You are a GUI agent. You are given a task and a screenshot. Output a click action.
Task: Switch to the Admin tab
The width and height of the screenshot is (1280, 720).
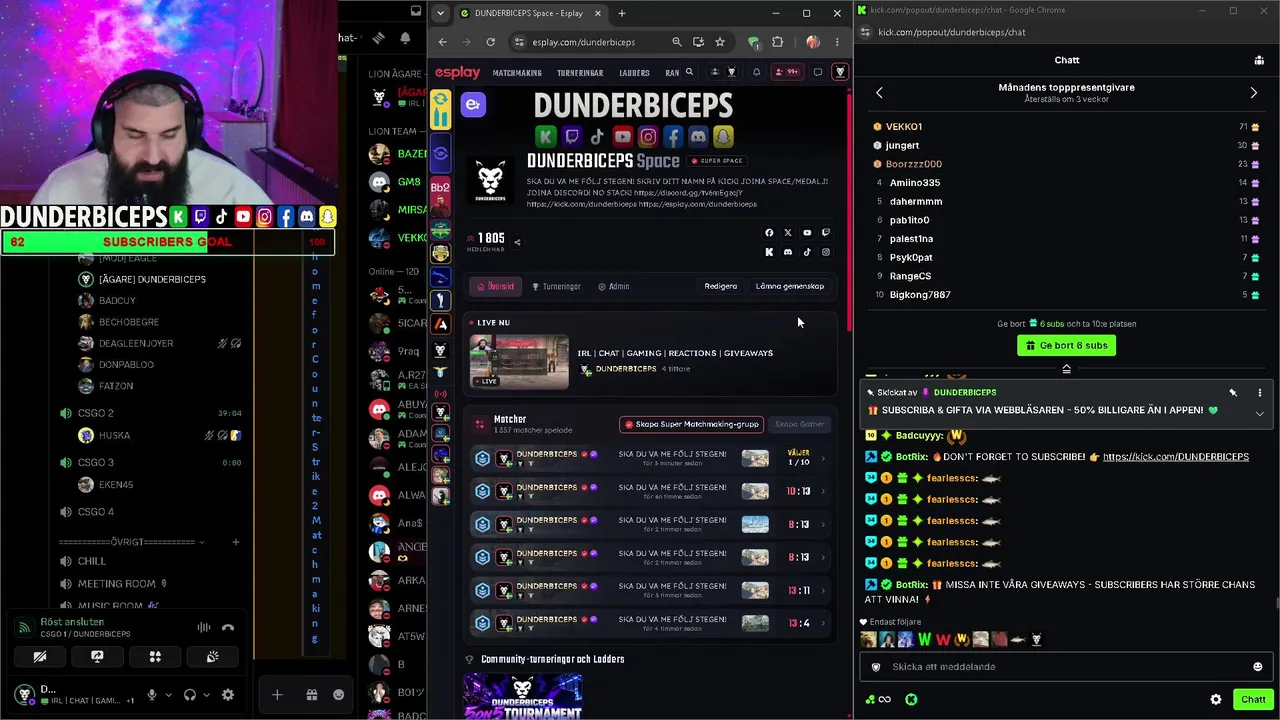pos(614,287)
